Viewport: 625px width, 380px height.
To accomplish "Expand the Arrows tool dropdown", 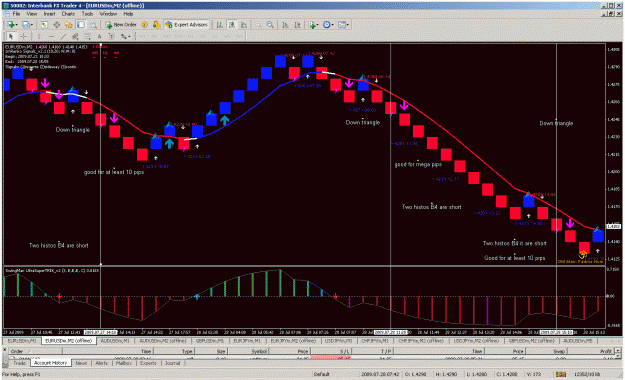I will tap(129, 37).
